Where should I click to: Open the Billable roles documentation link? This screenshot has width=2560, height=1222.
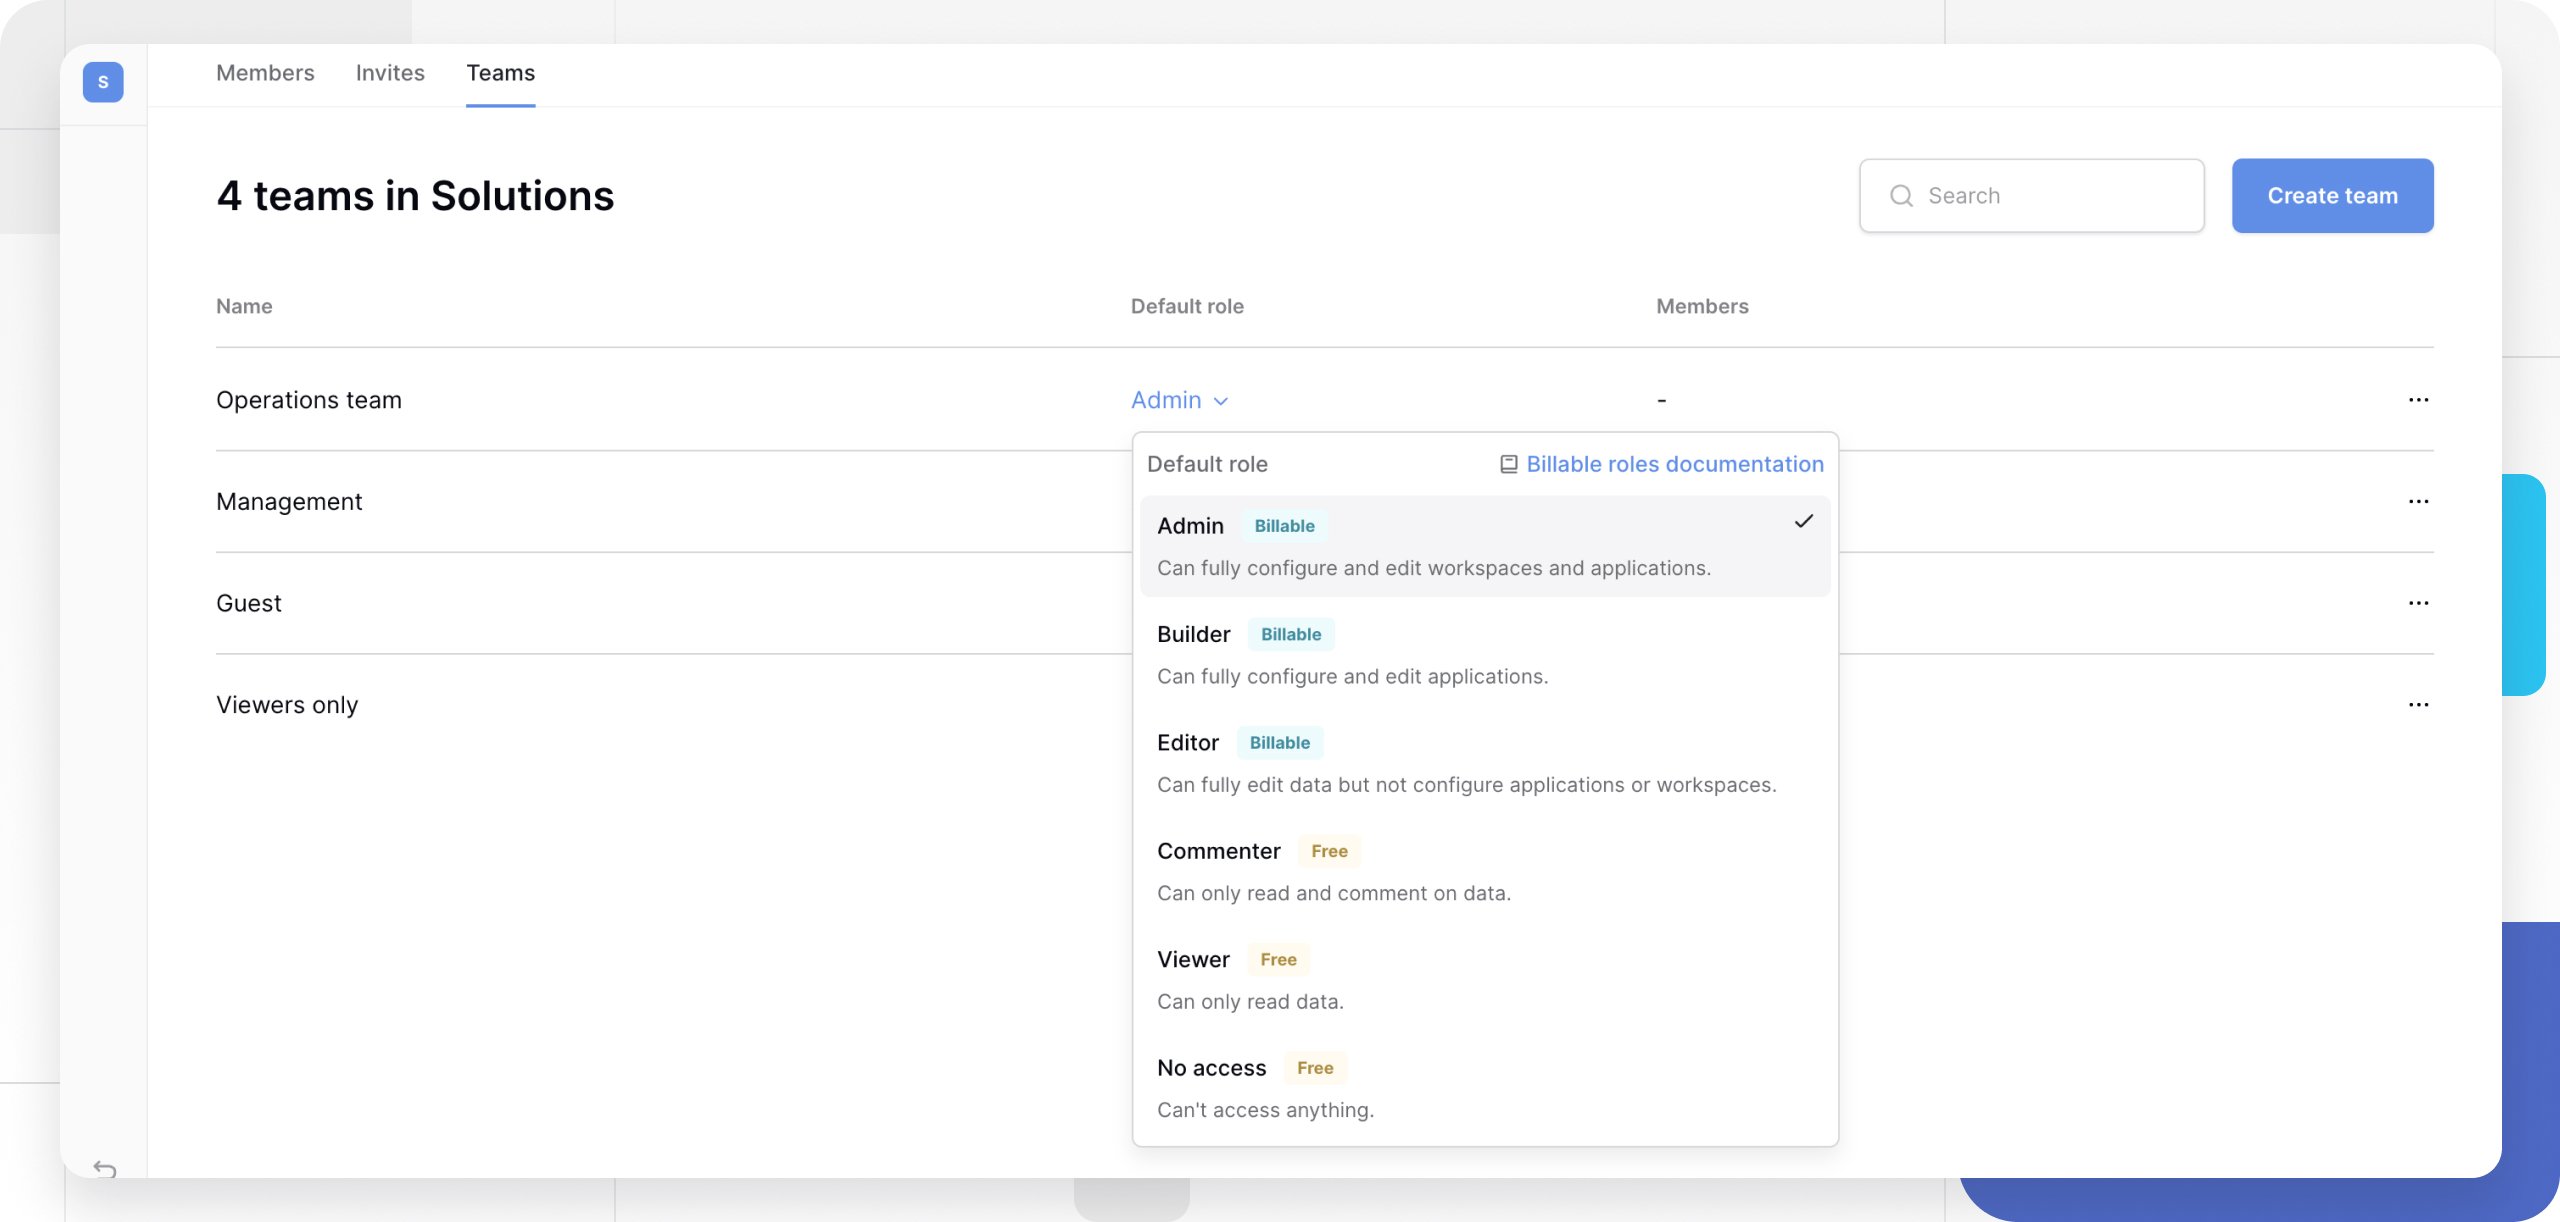1674,463
